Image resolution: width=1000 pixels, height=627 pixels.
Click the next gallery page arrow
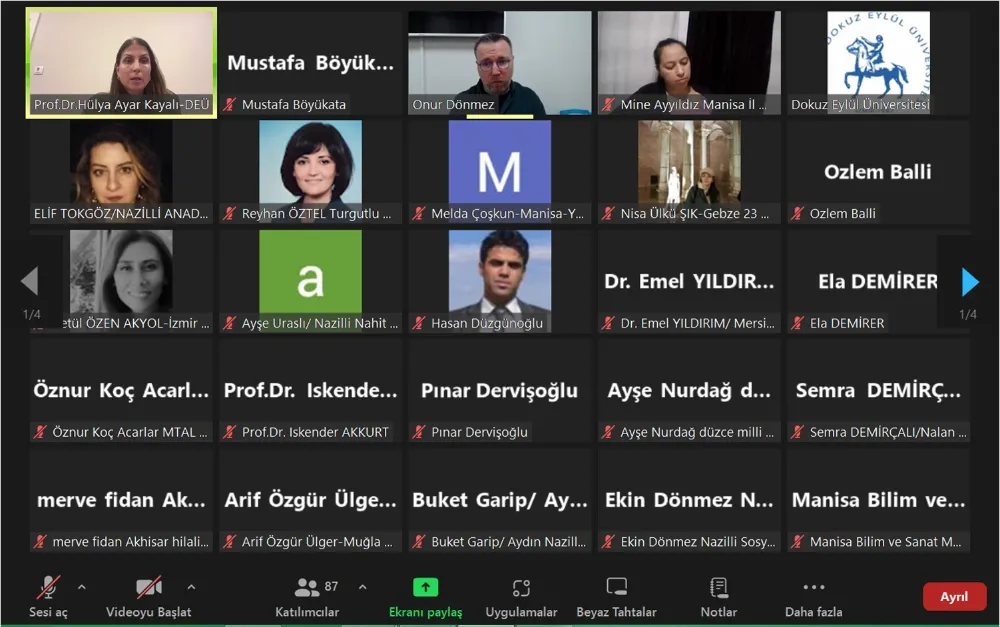coord(967,281)
